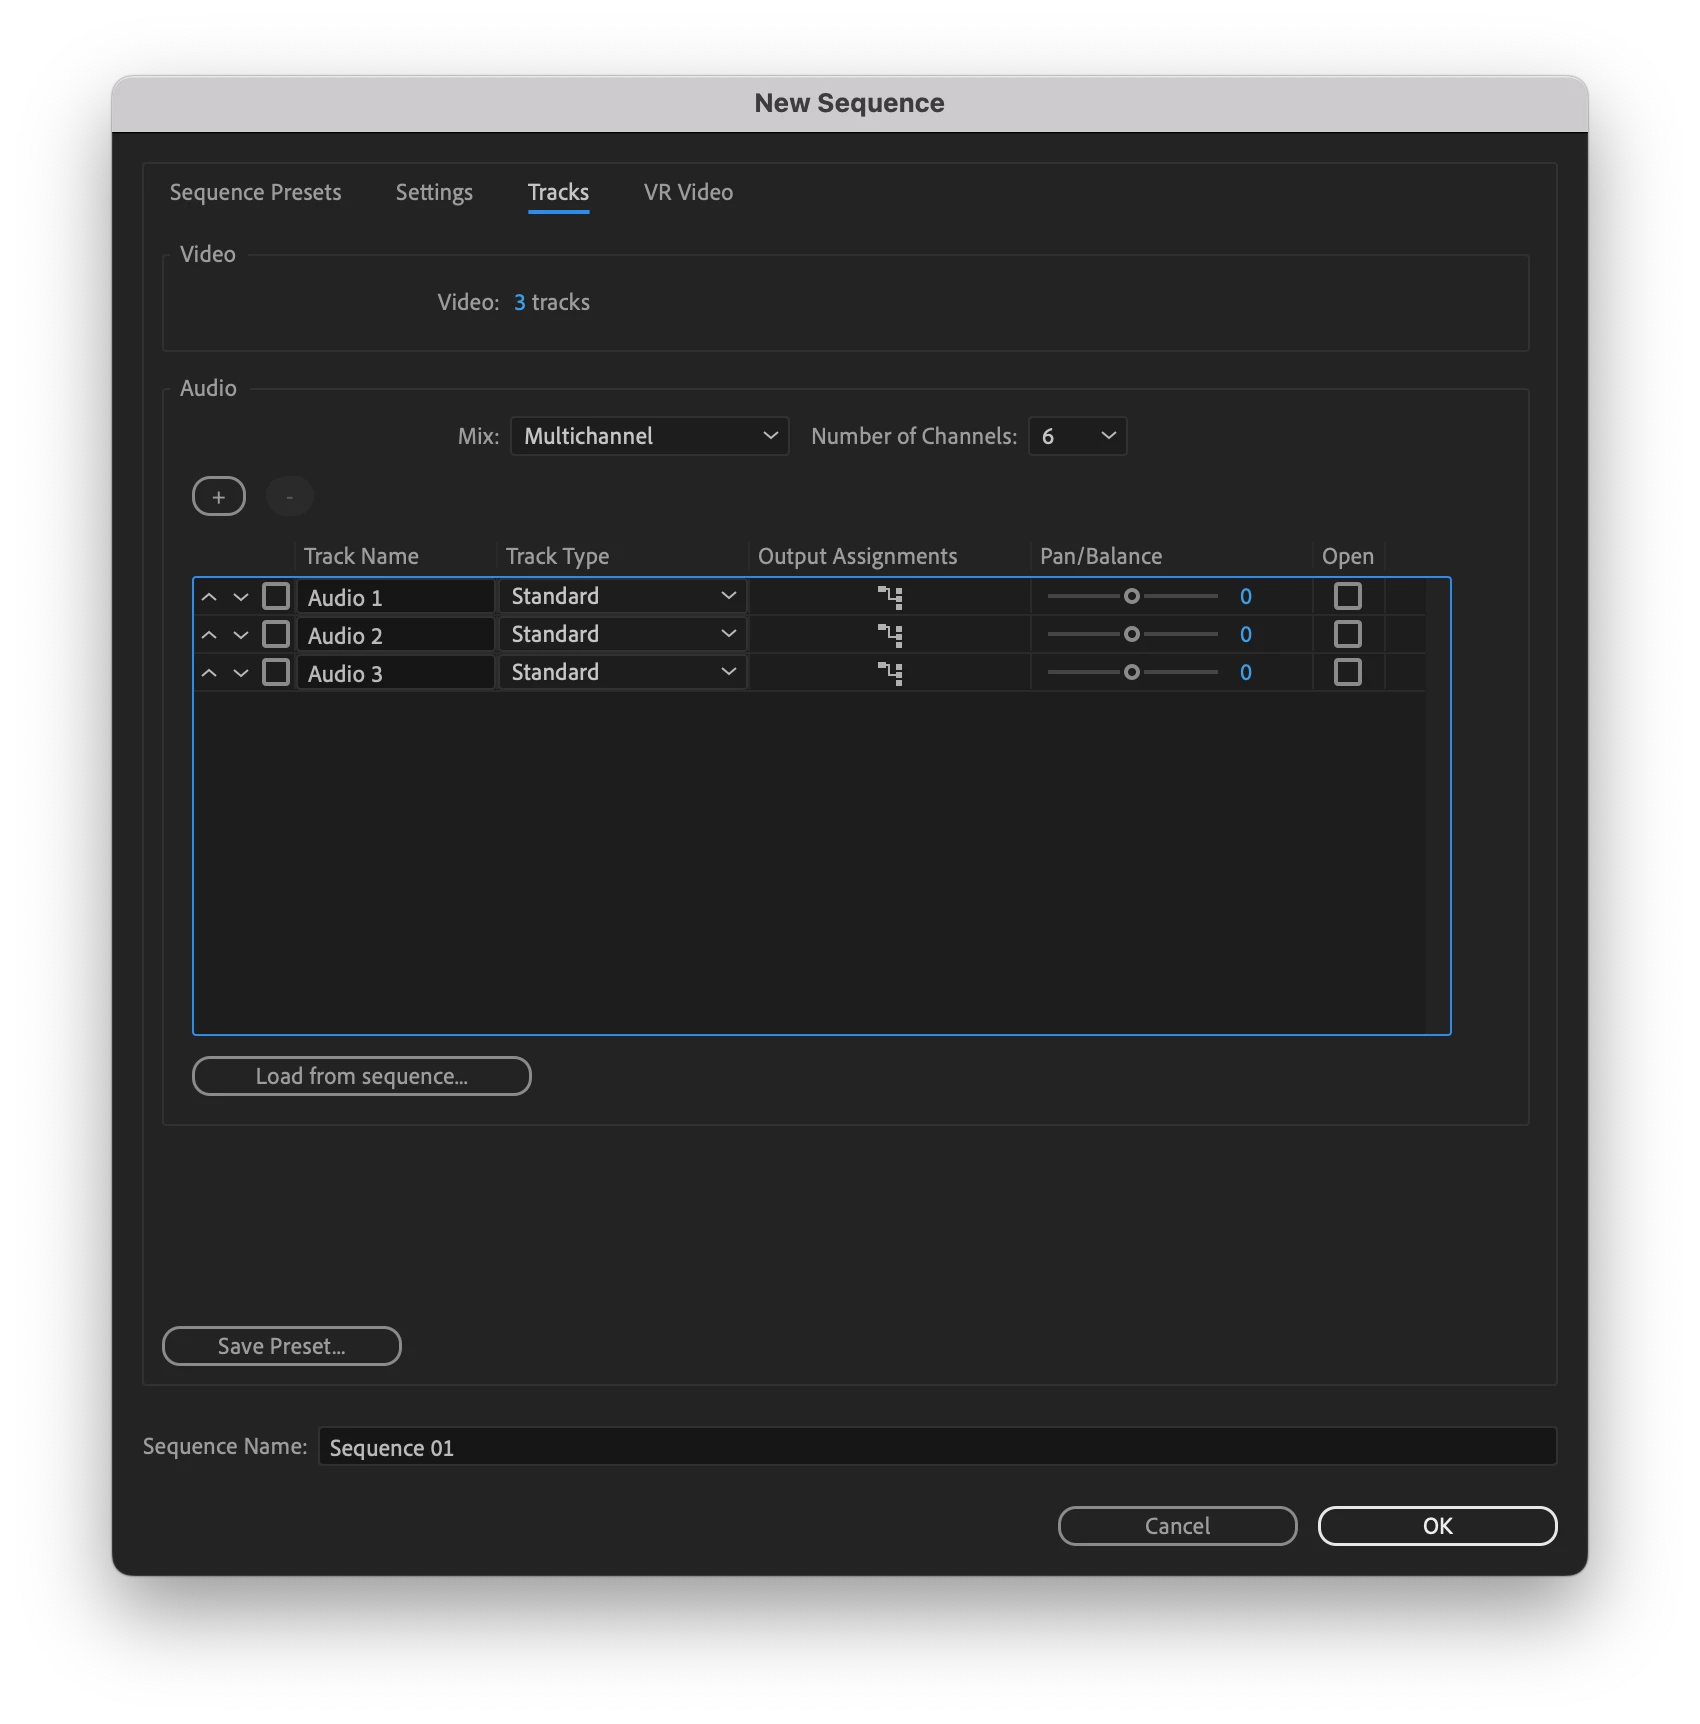
Task: Click Load from sequence button
Action: [361, 1076]
